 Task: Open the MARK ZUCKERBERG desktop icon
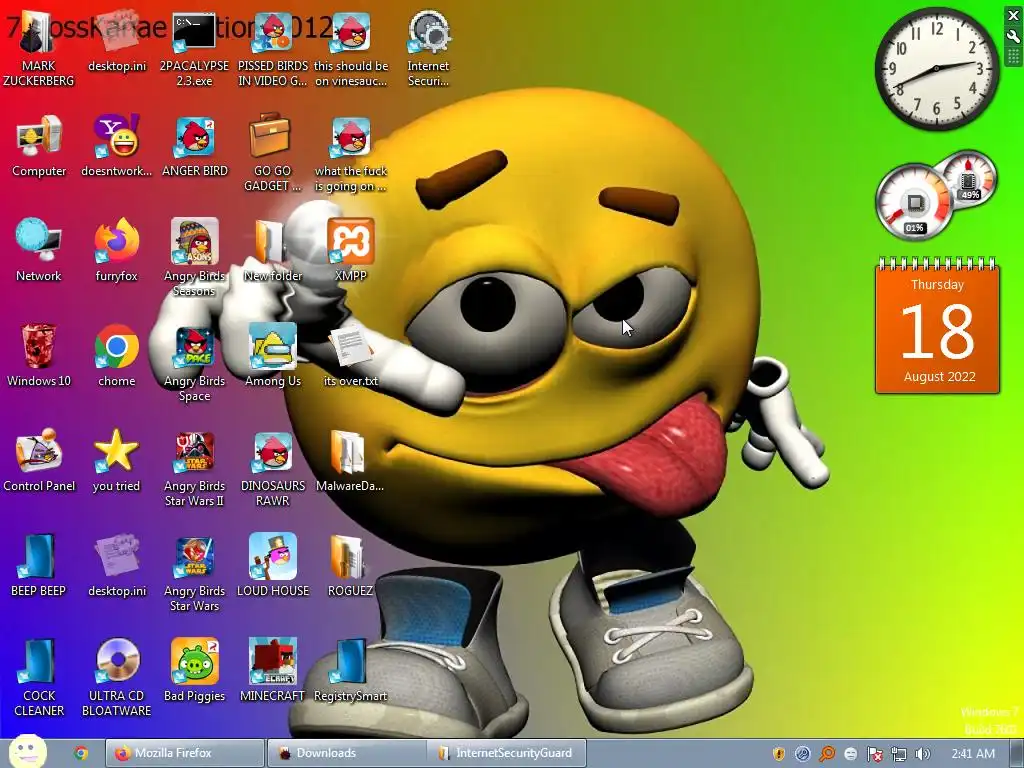coord(39,48)
